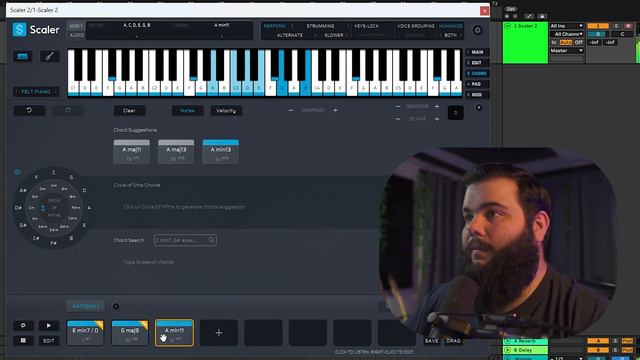
Task: Click the small circle icon right of semitone value
Action: click(479, 108)
